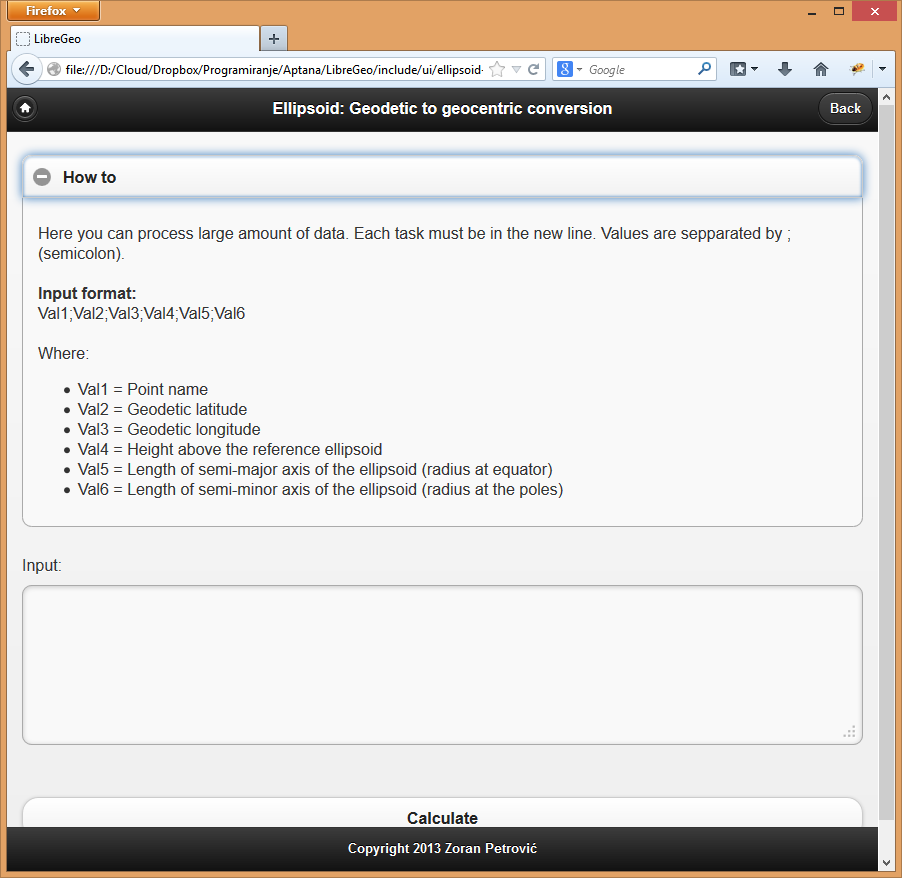Viewport: 902px width, 878px height.
Task: Reload the page with the refresh icon
Action: 533,69
